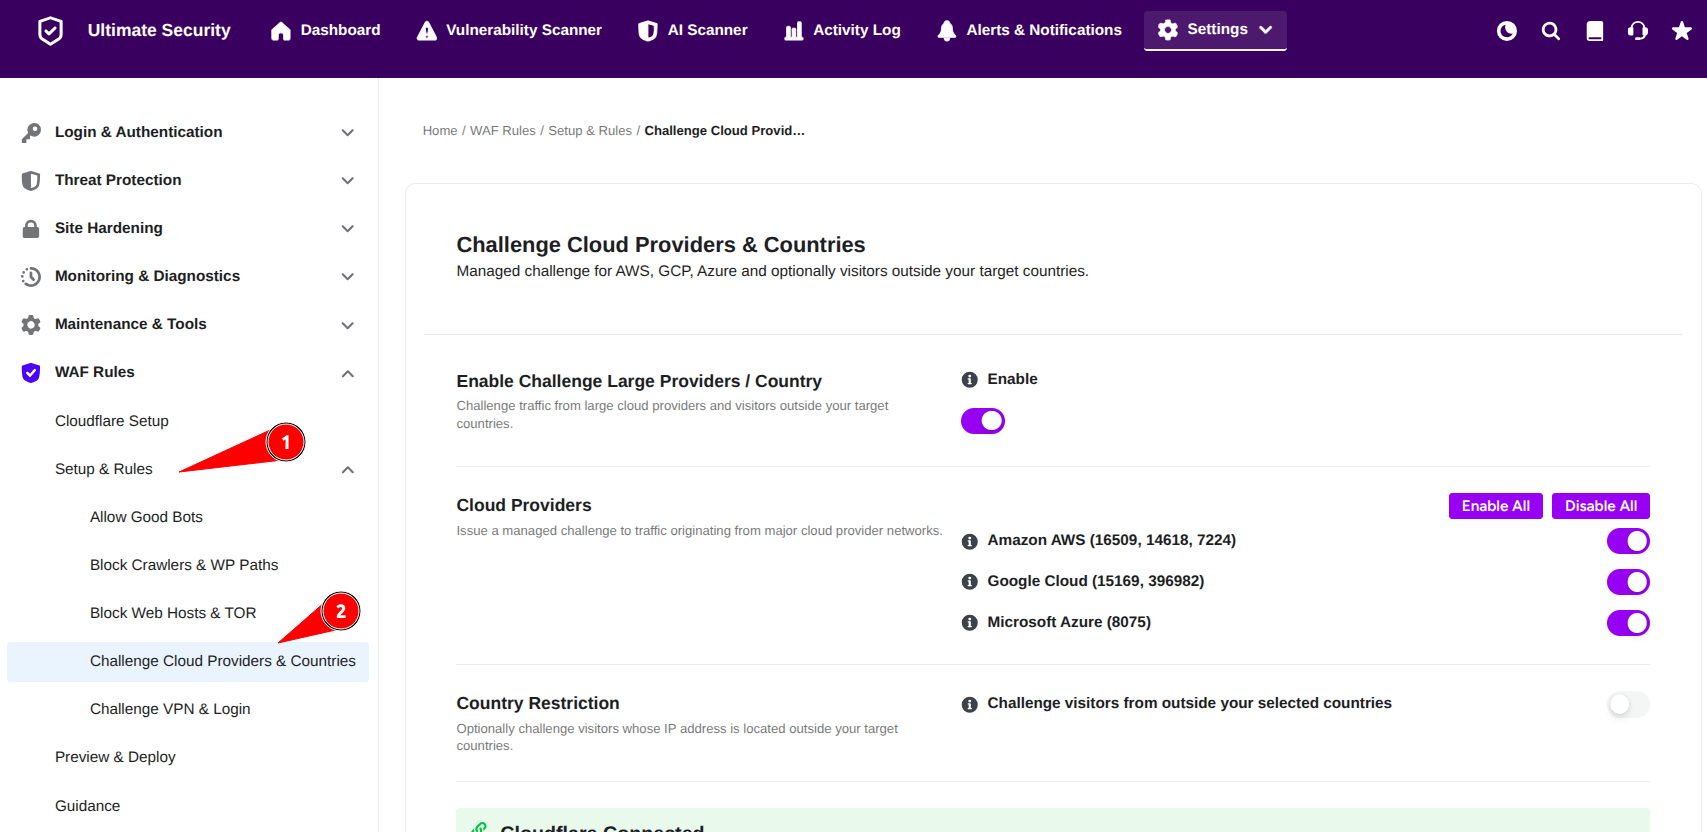Go to Home breadcrumb link
1707x832 pixels.
[x=440, y=131]
